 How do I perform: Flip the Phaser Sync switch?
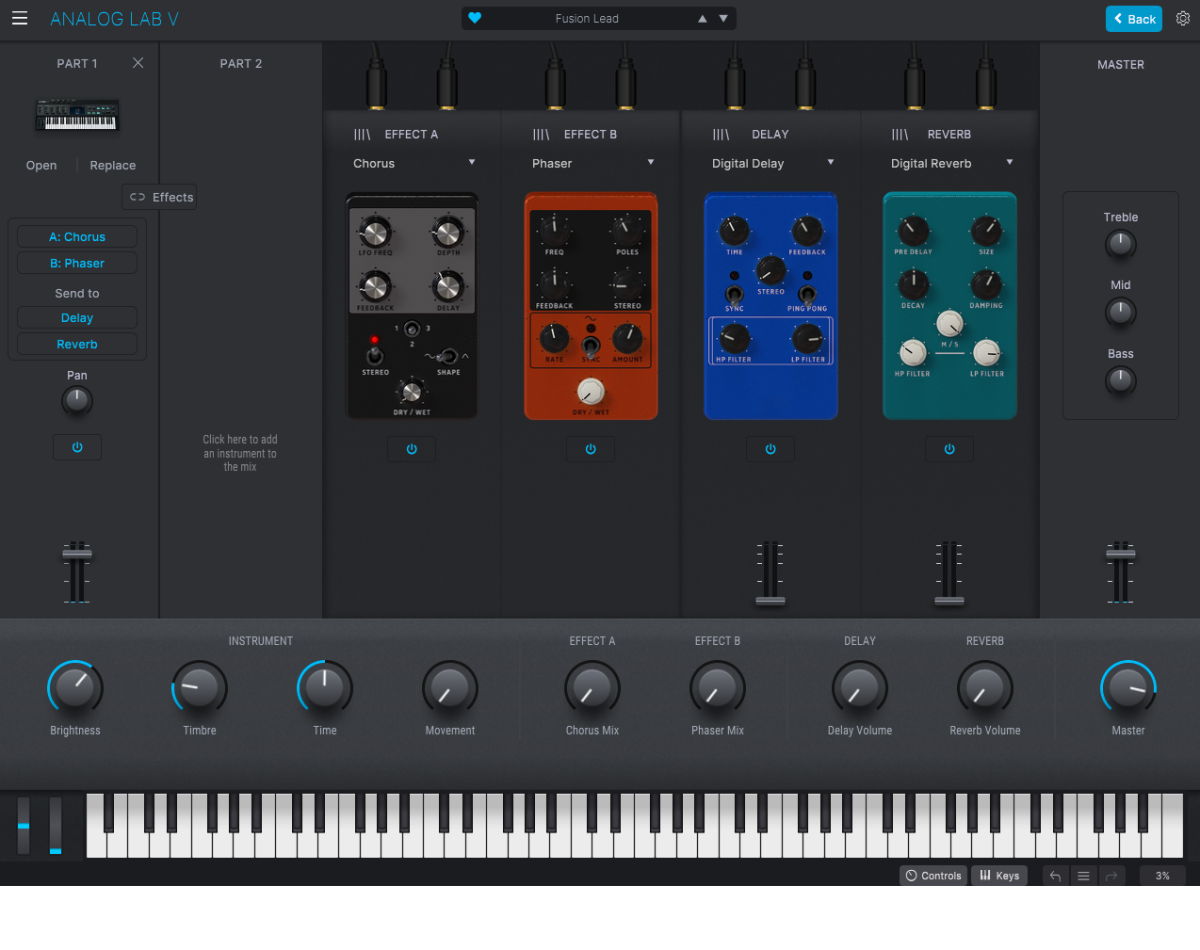point(591,346)
